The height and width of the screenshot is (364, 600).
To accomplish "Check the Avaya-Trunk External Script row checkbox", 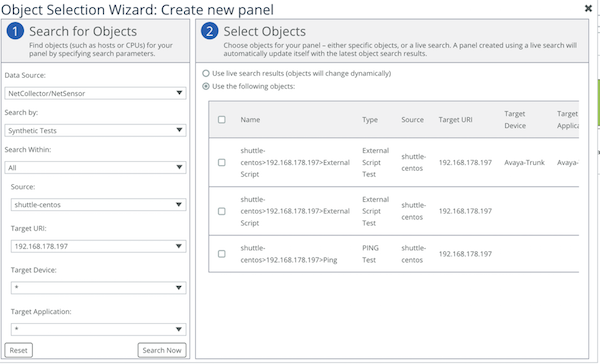I will pos(222,162).
